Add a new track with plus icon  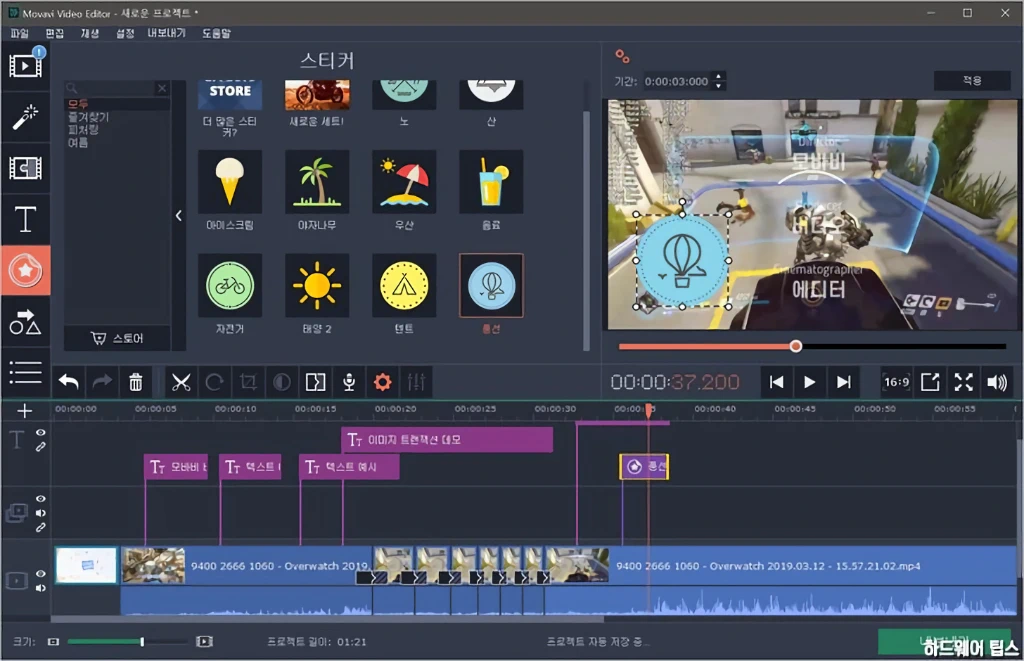25,411
